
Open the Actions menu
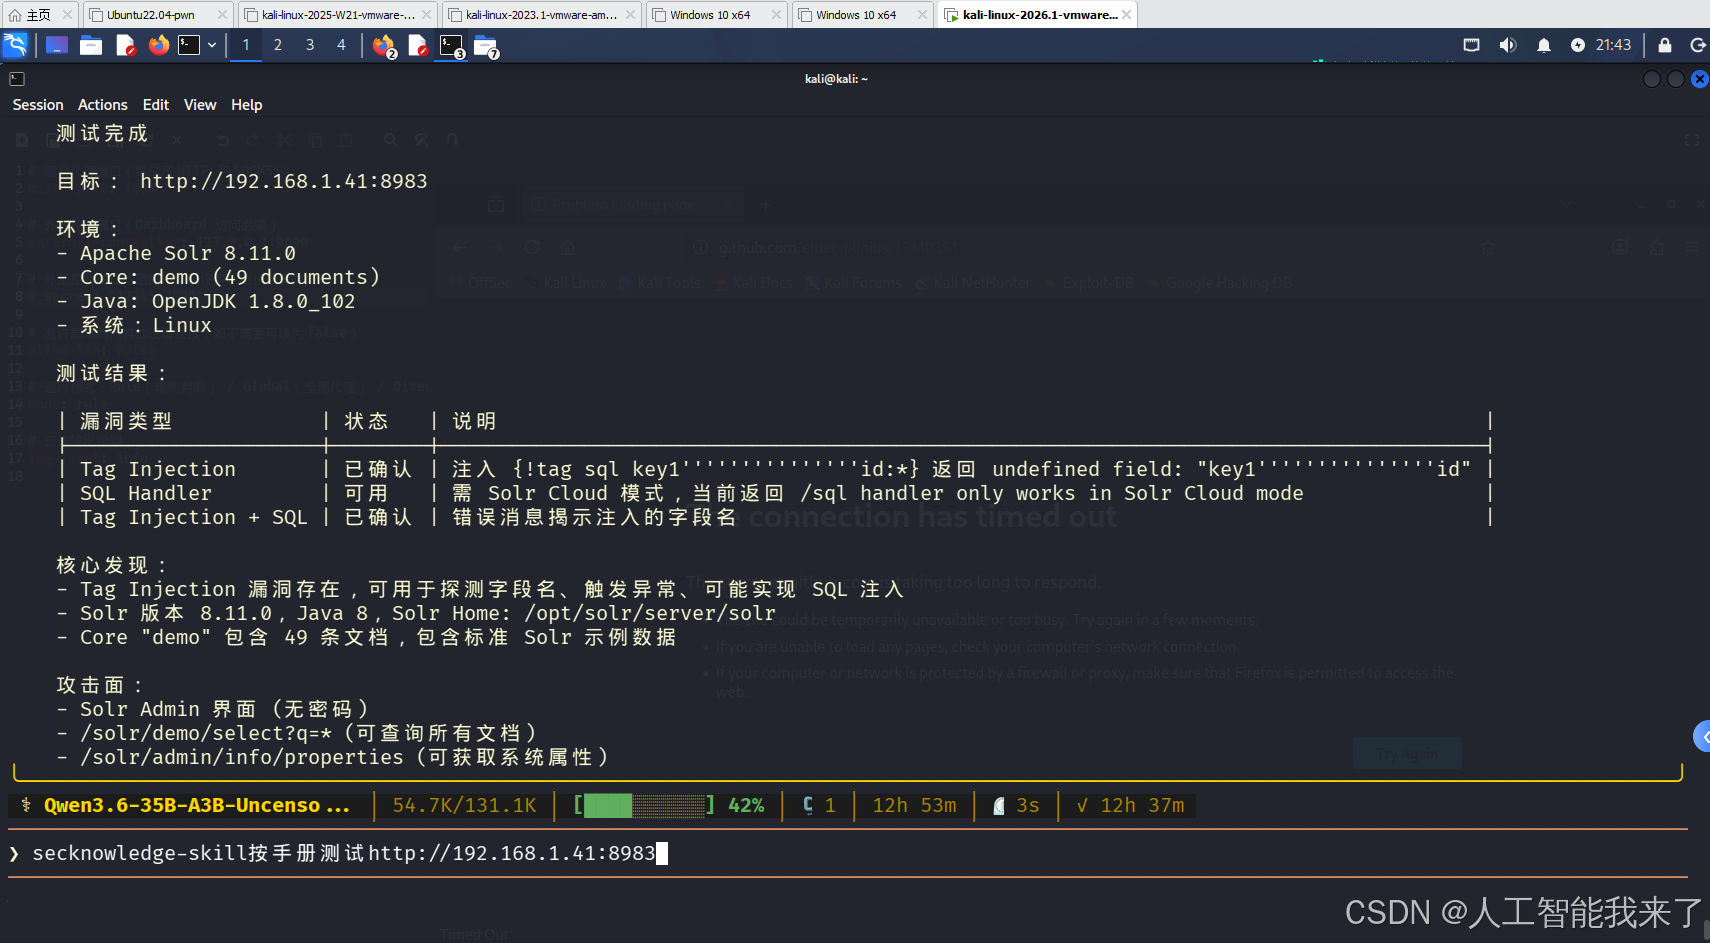click(x=103, y=105)
